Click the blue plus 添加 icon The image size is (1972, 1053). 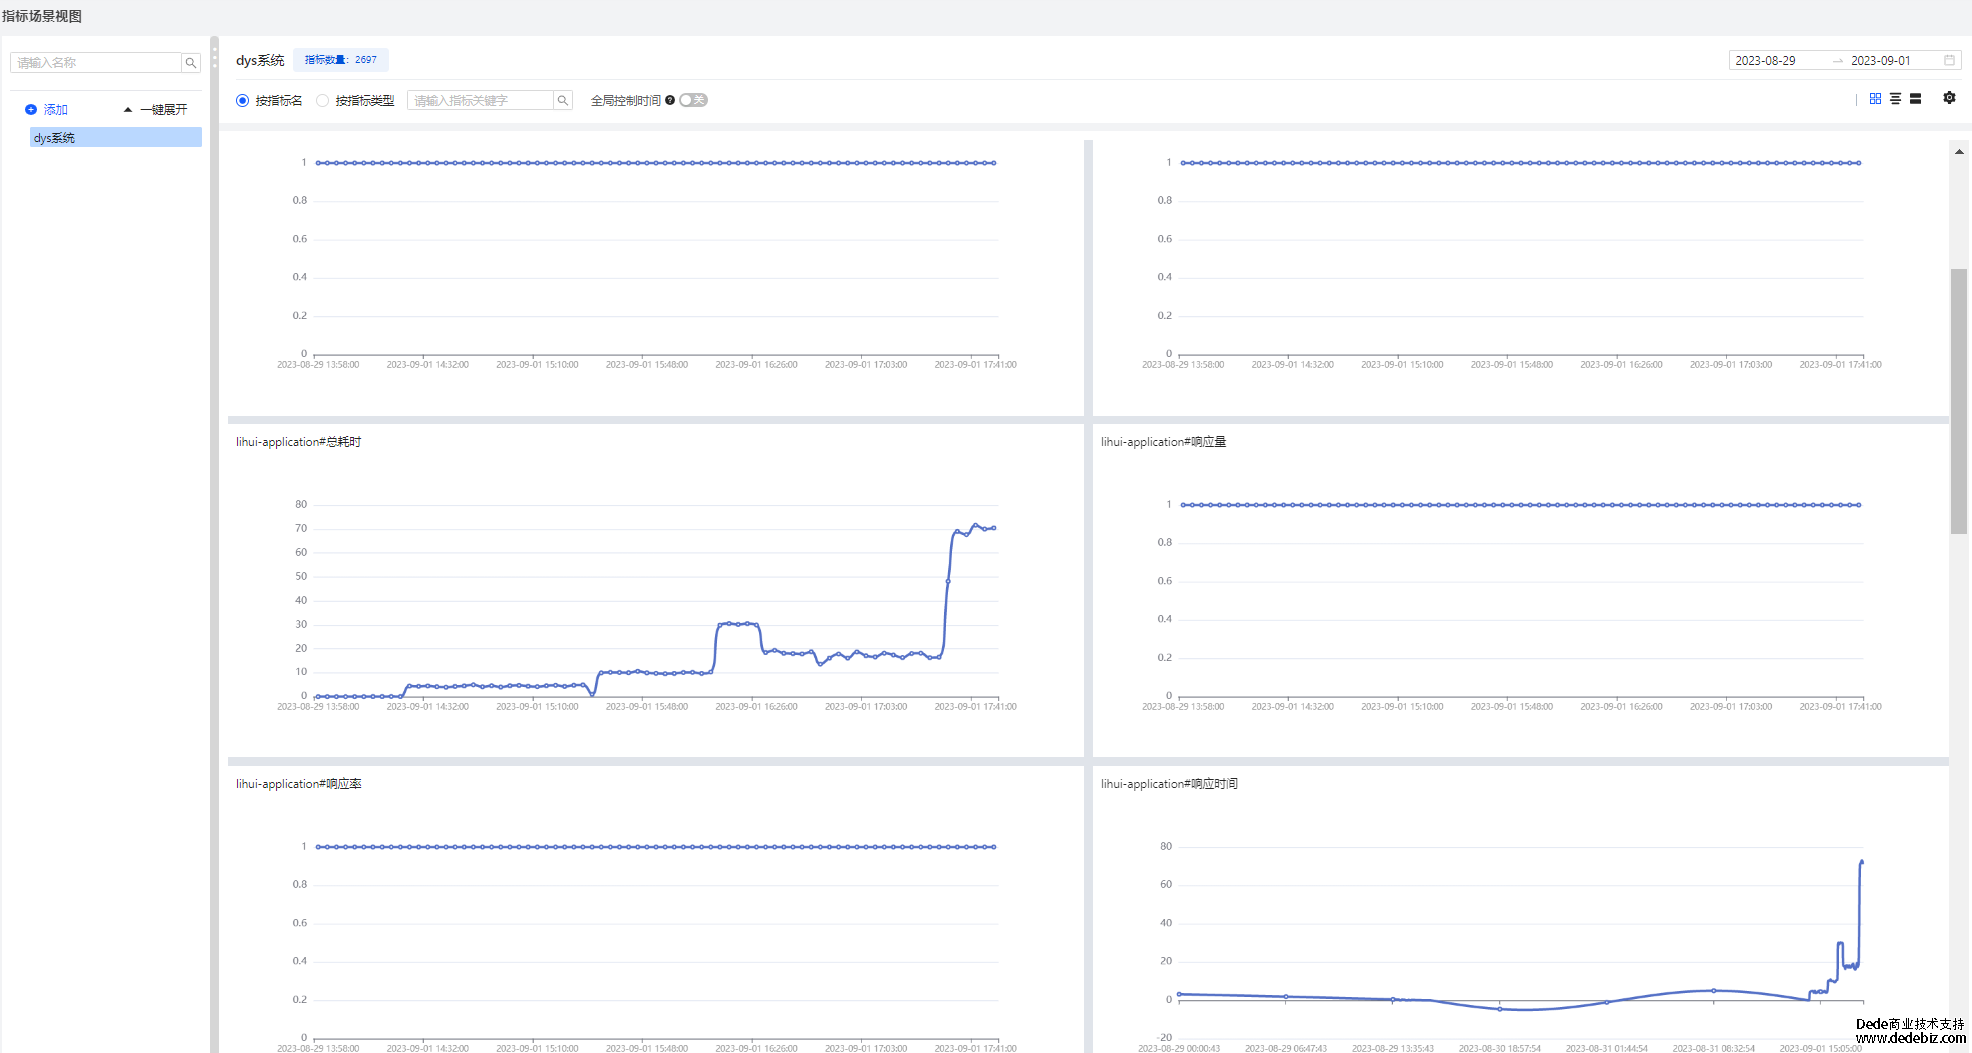tap(31, 110)
